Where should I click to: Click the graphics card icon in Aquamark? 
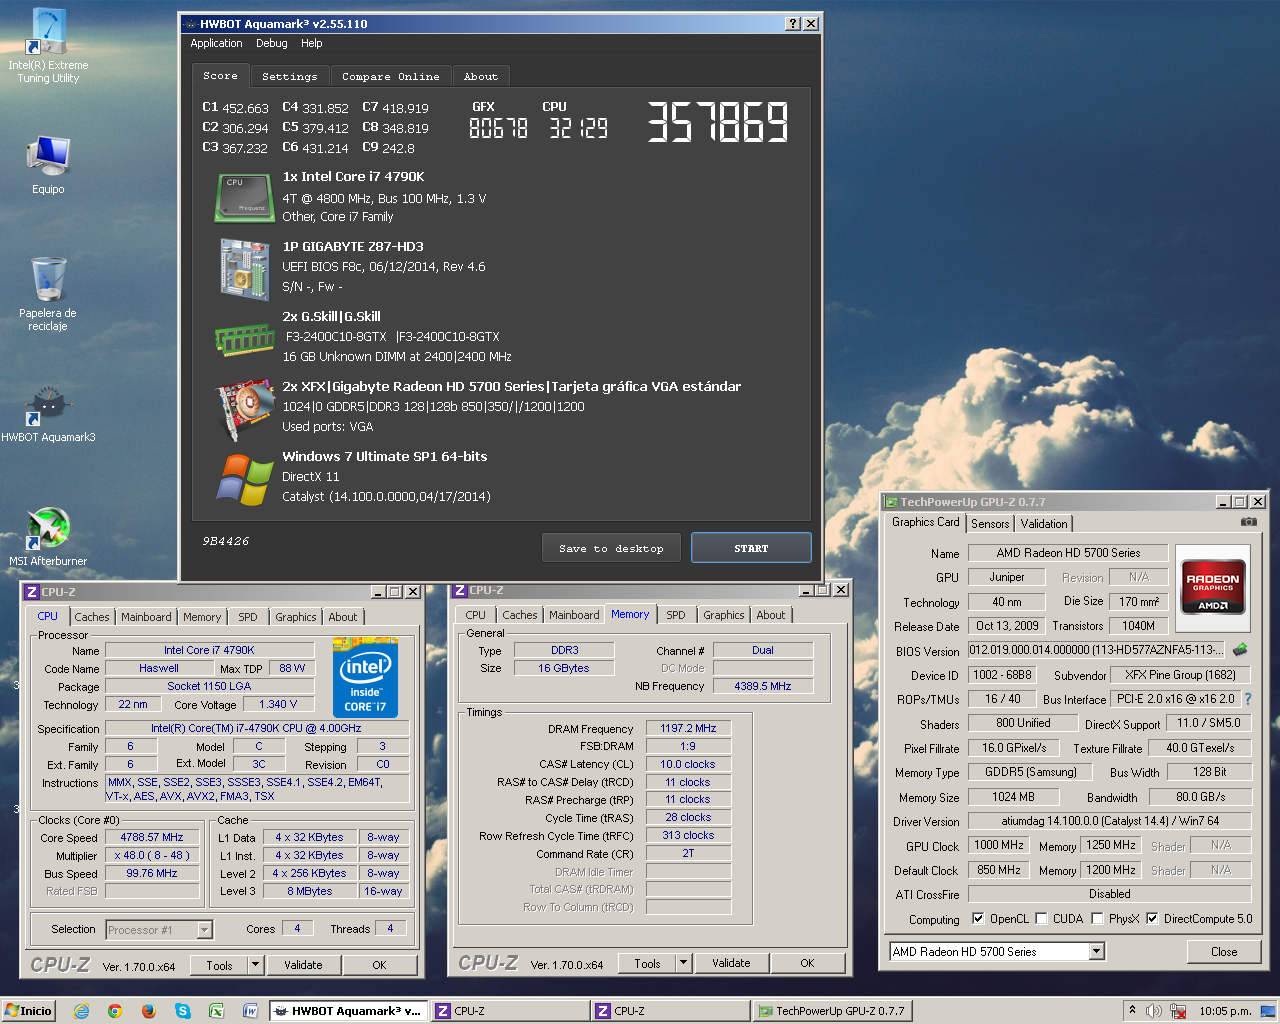245,408
